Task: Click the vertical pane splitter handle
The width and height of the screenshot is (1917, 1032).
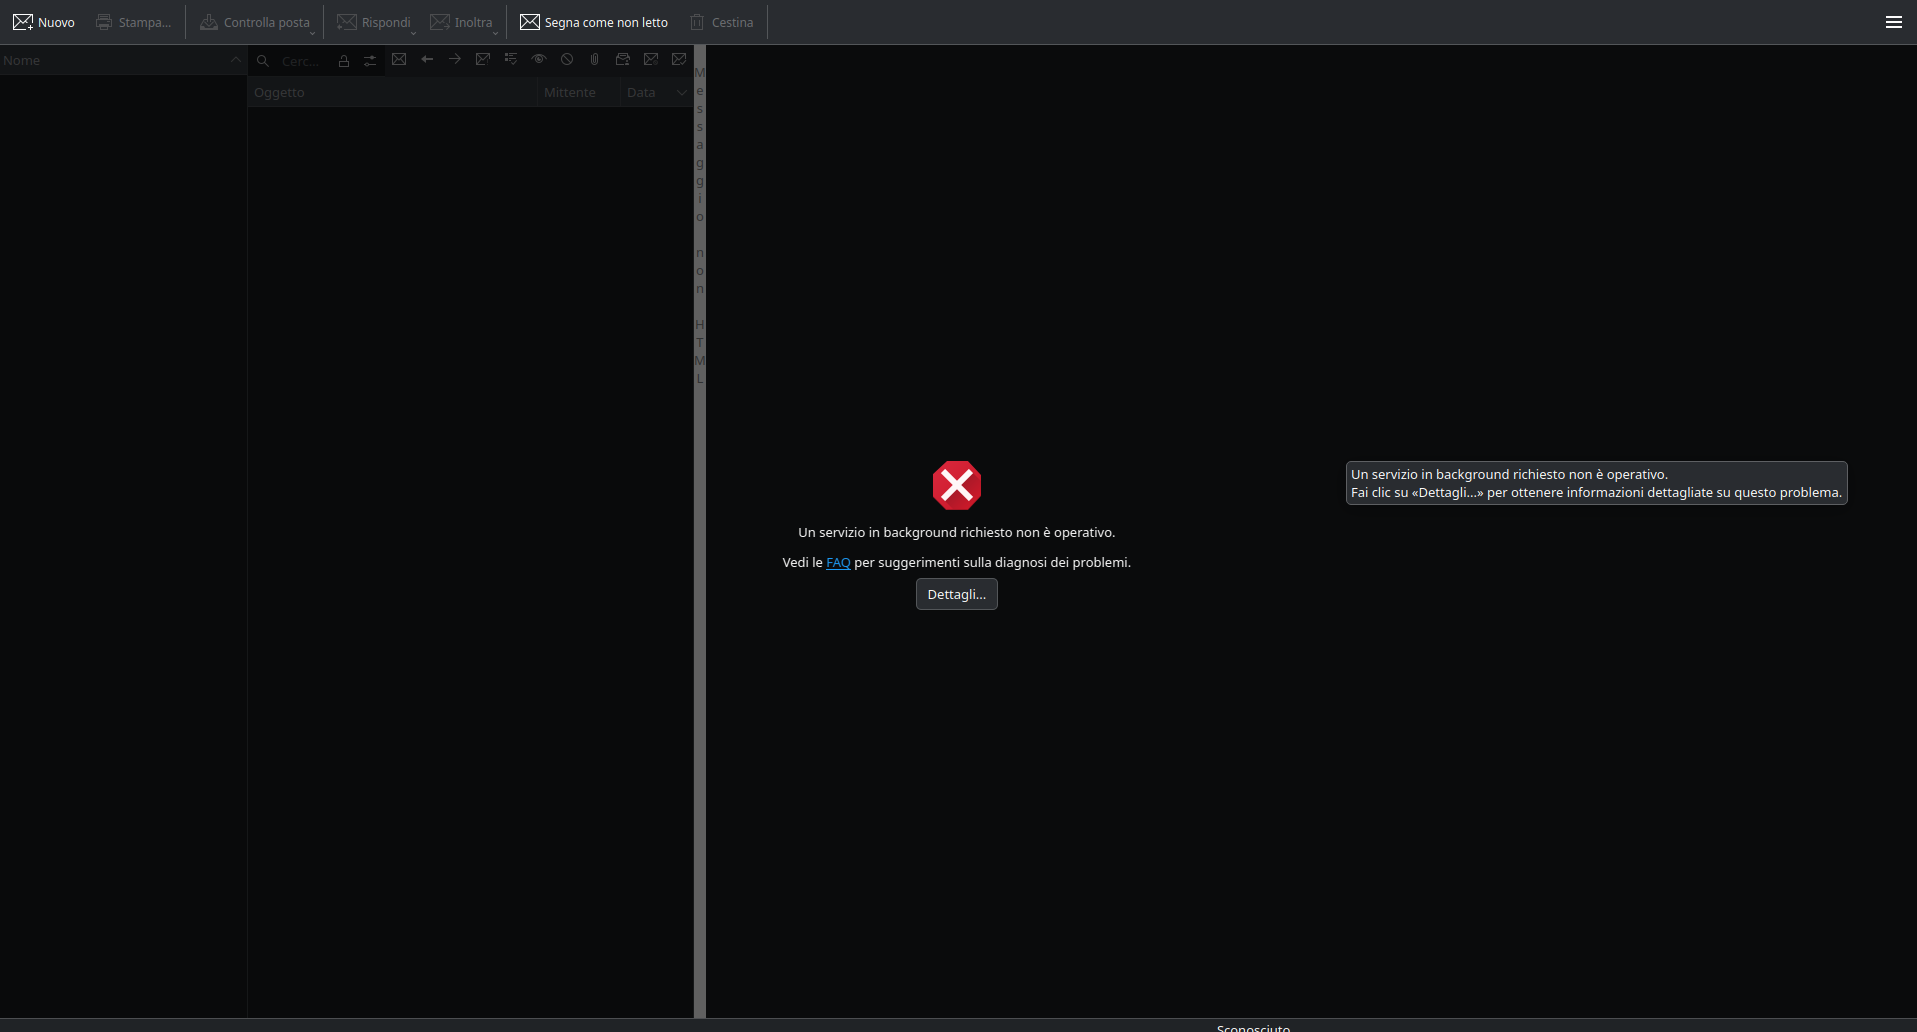Action: 699,600
